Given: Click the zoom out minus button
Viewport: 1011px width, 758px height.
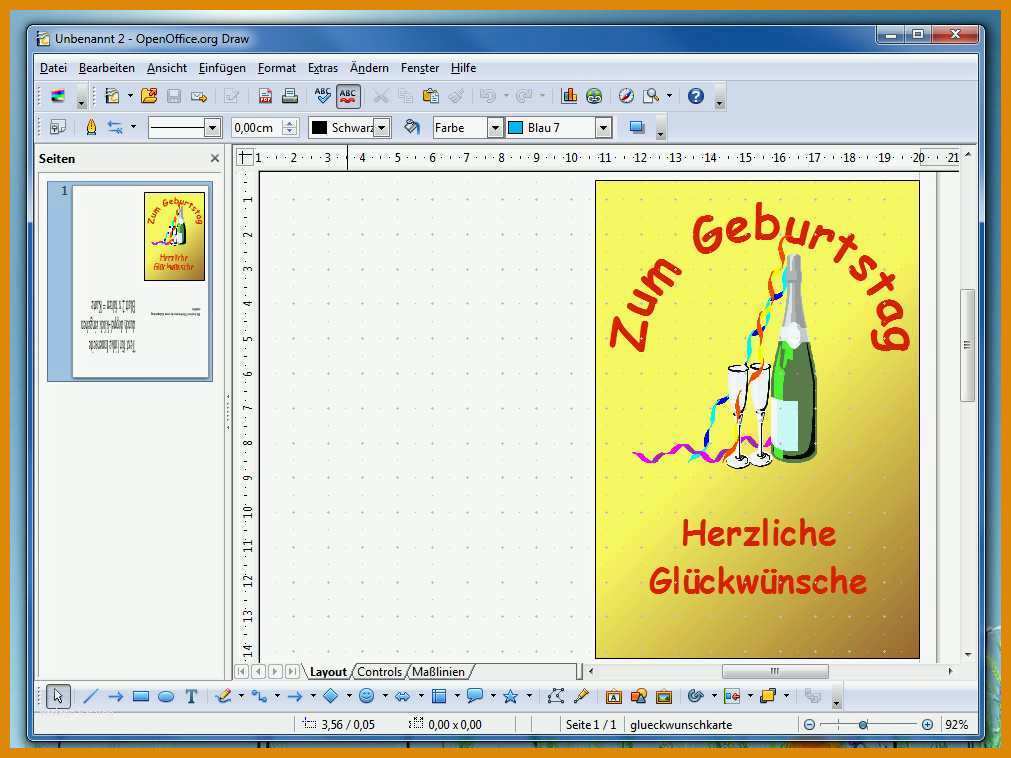Looking at the screenshot, I should pos(809,724).
